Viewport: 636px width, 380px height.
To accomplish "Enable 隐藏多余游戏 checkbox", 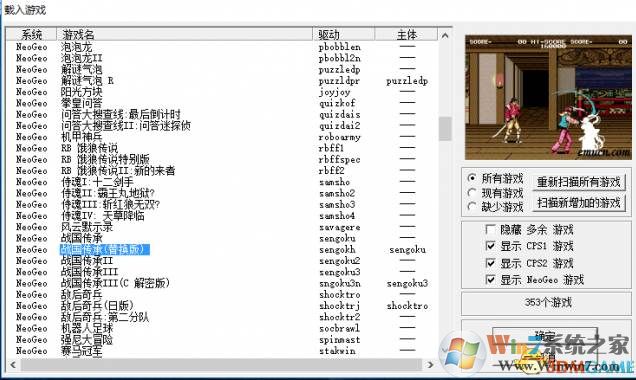I will click(x=490, y=230).
